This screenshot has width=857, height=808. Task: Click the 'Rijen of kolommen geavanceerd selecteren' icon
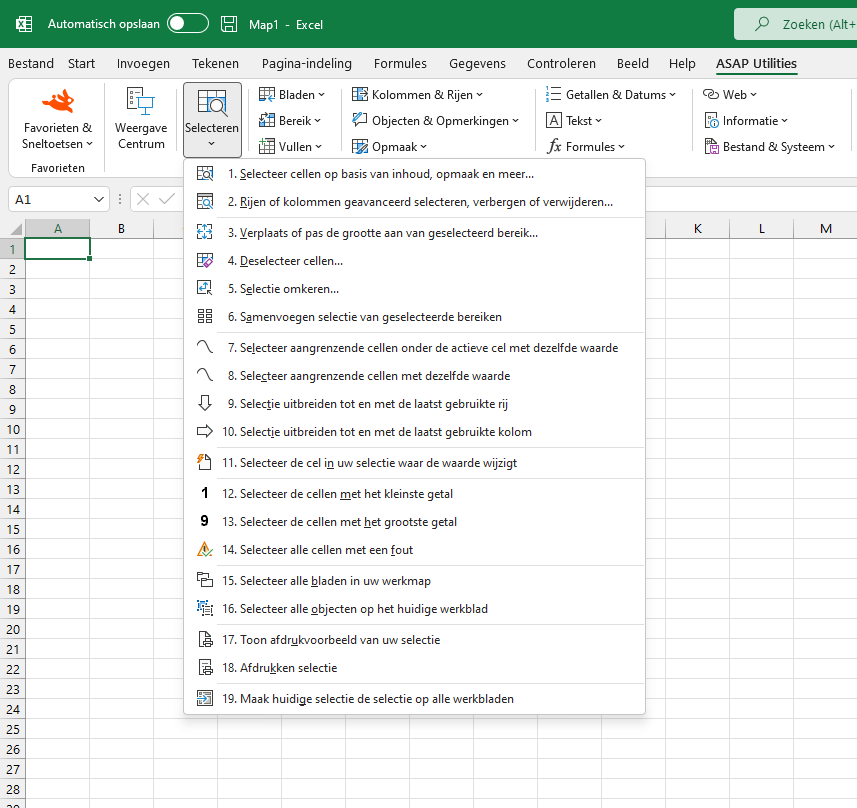click(205, 202)
